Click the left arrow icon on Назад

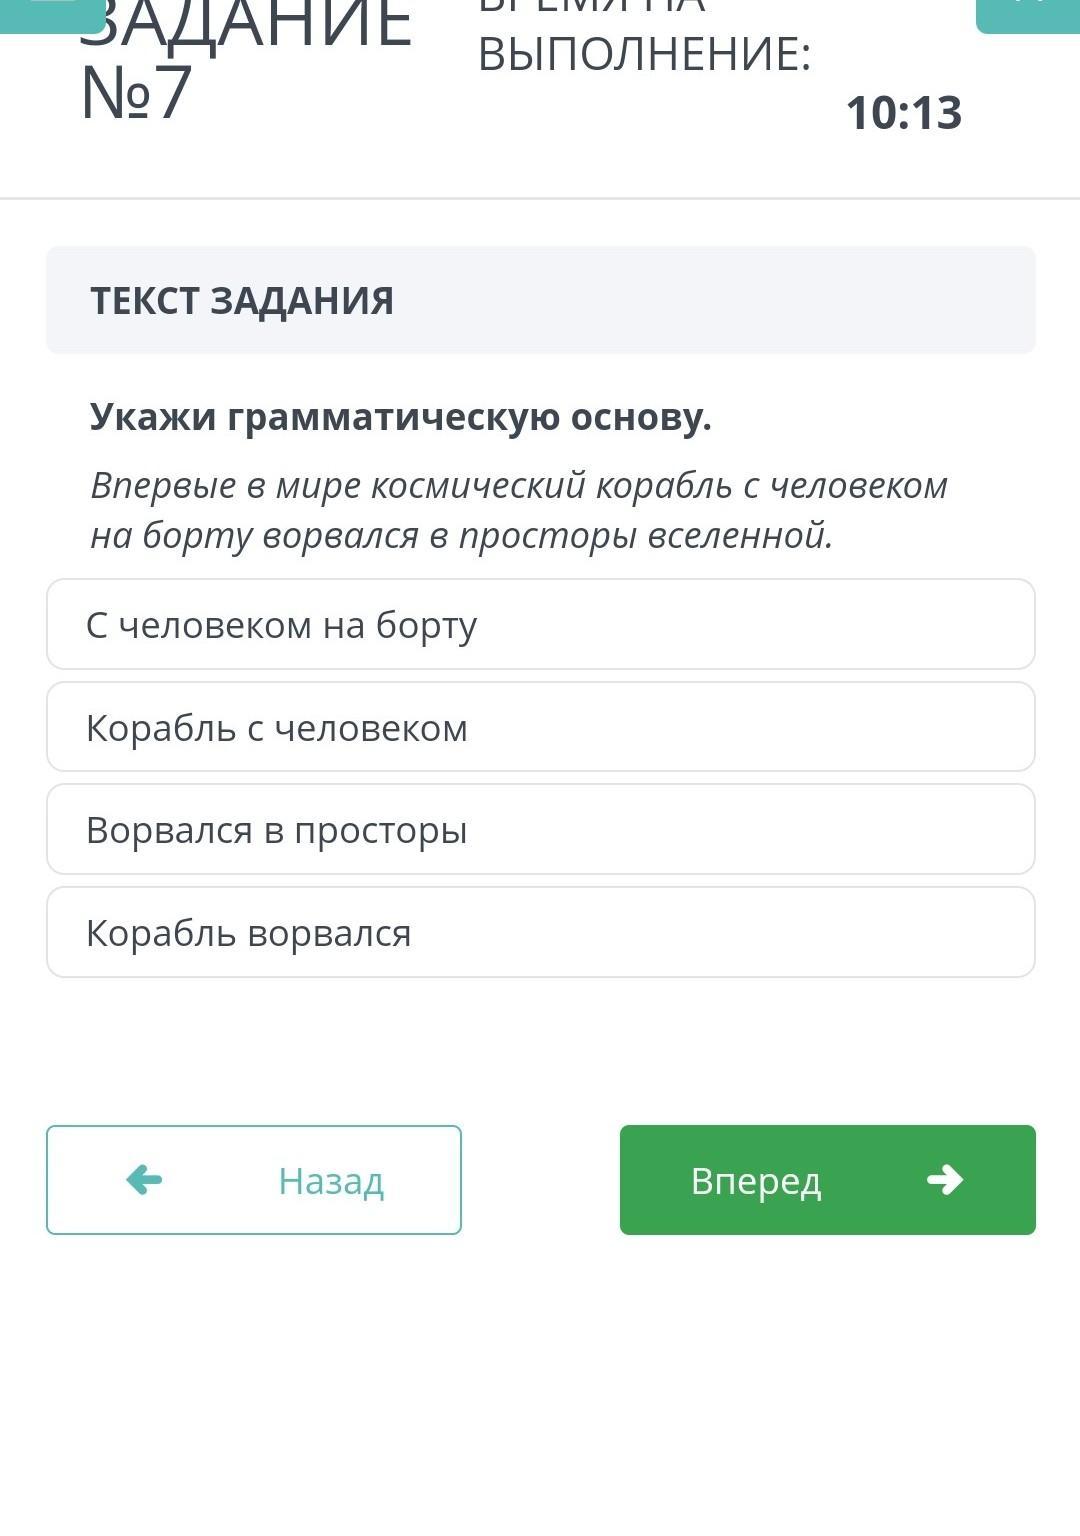click(145, 1180)
